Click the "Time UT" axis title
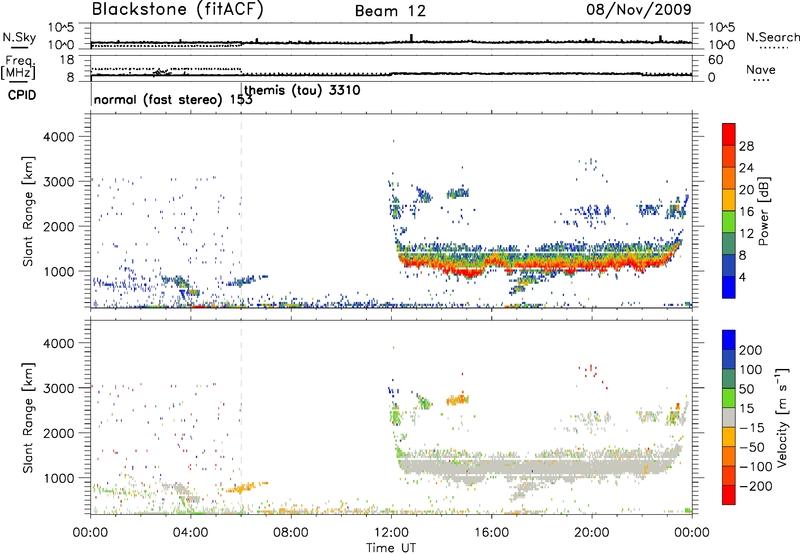800x554 pixels. pos(391,548)
